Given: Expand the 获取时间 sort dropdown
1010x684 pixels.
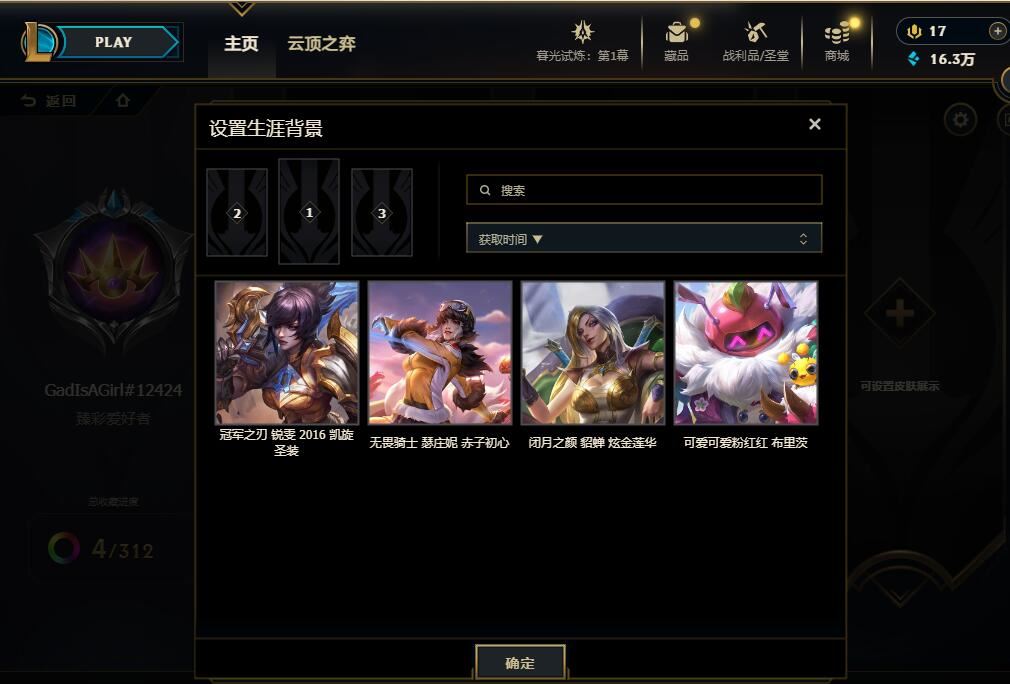Looking at the screenshot, I should (644, 238).
